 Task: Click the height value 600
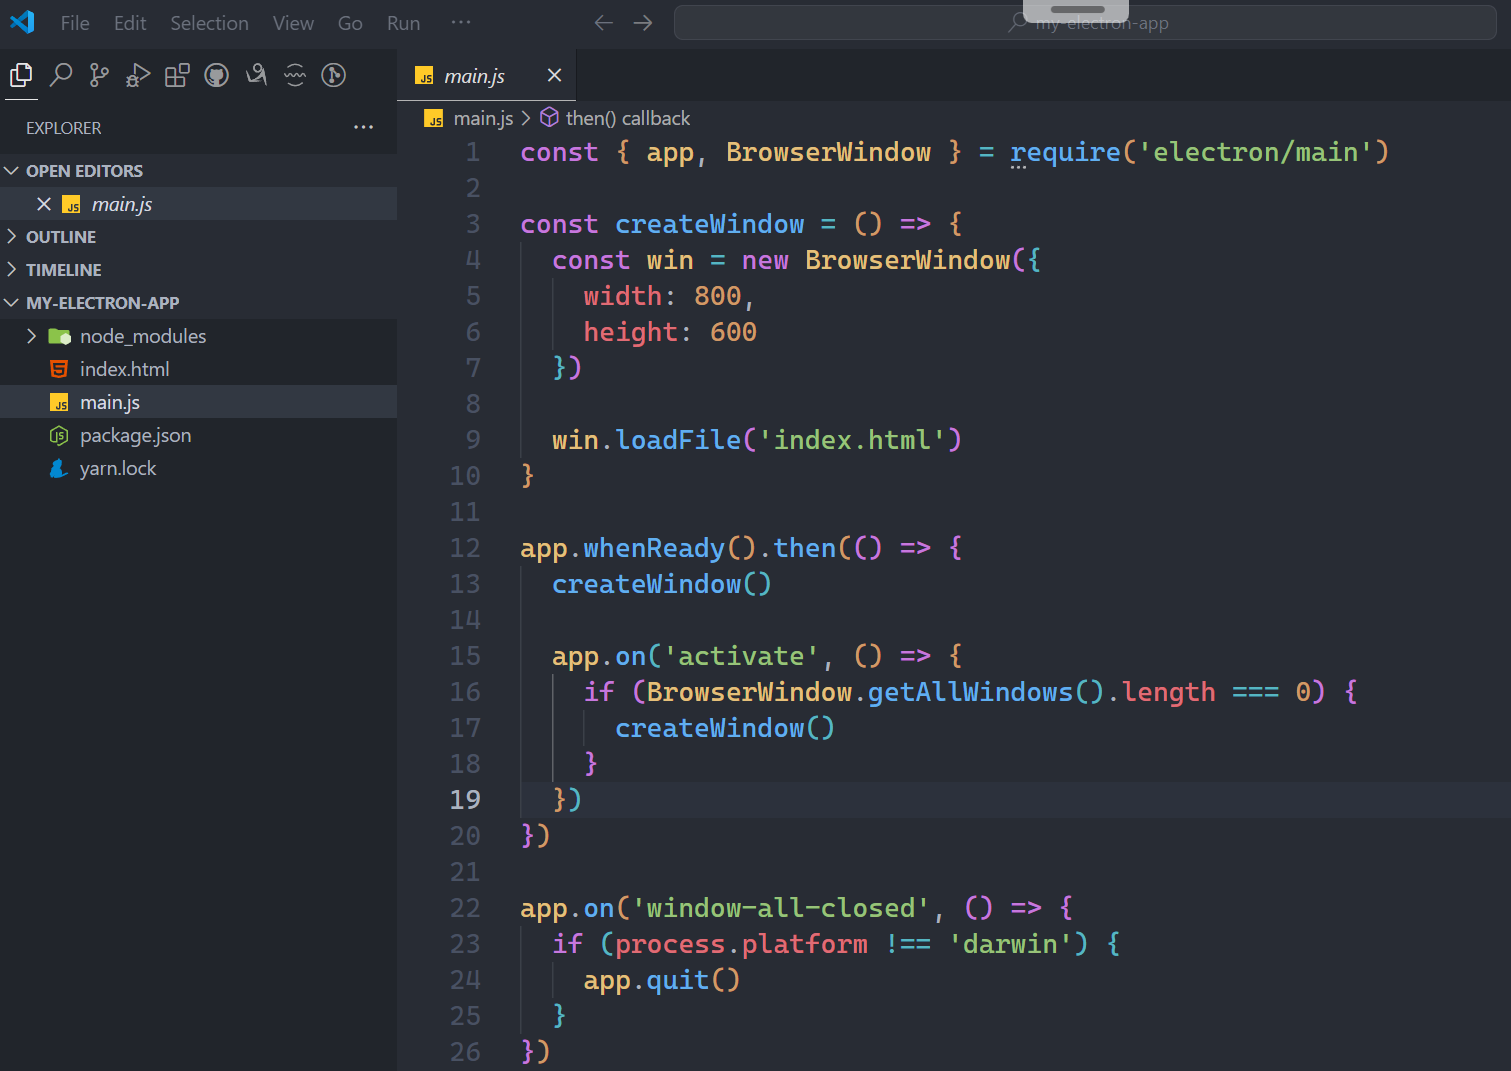pos(733,332)
